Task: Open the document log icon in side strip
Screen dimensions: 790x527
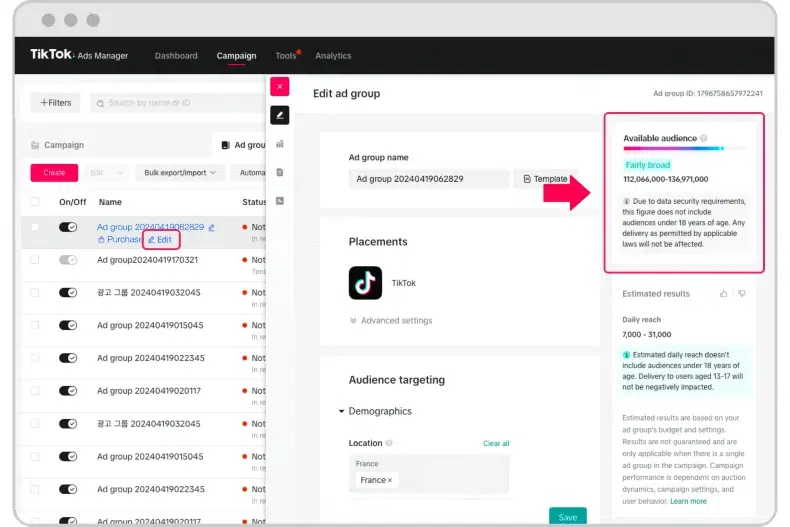Action: (x=280, y=172)
